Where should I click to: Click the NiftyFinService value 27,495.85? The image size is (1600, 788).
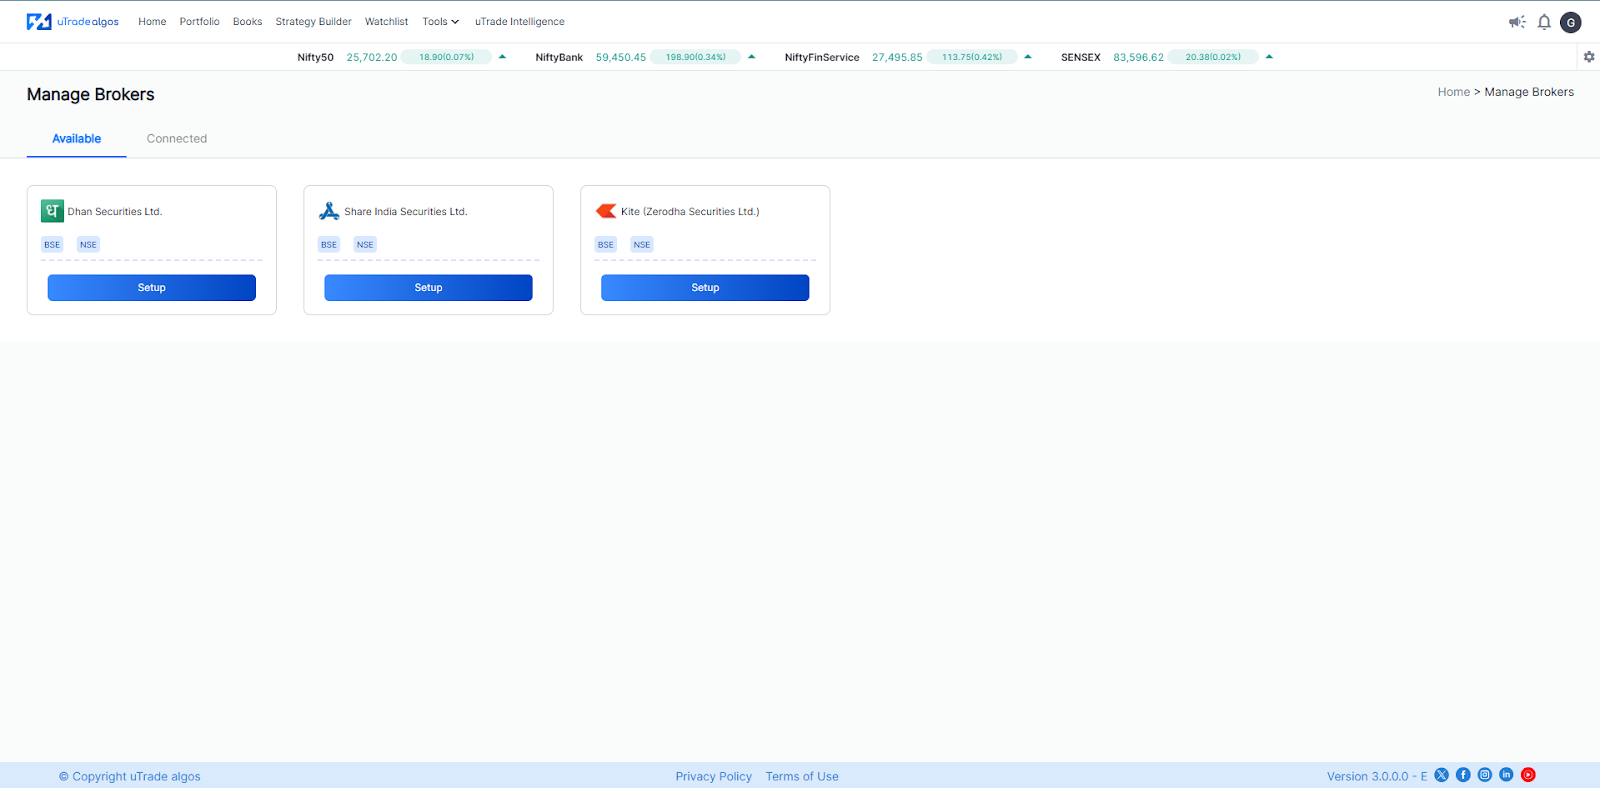point(897,58)
